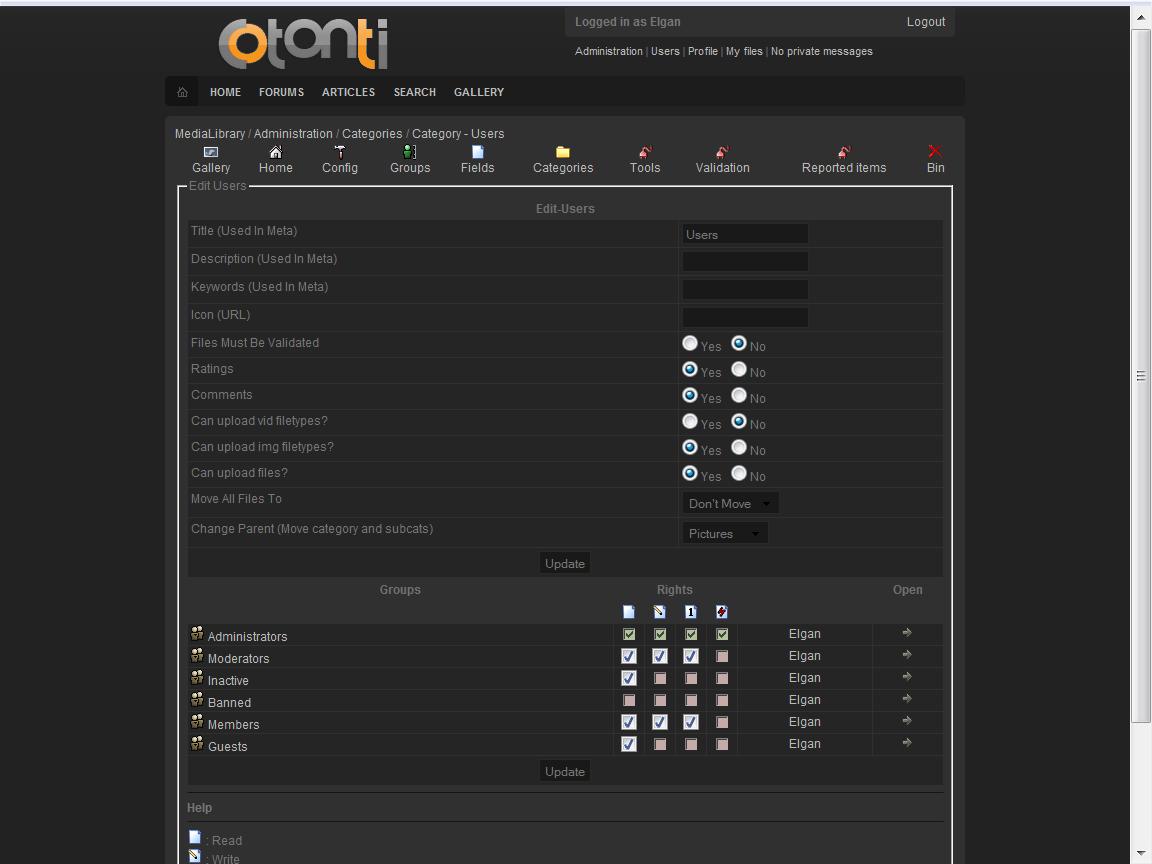Viewport: 1152px width, 864px height.
Task: Enable write right for Guests group
Action: [660, 745]
